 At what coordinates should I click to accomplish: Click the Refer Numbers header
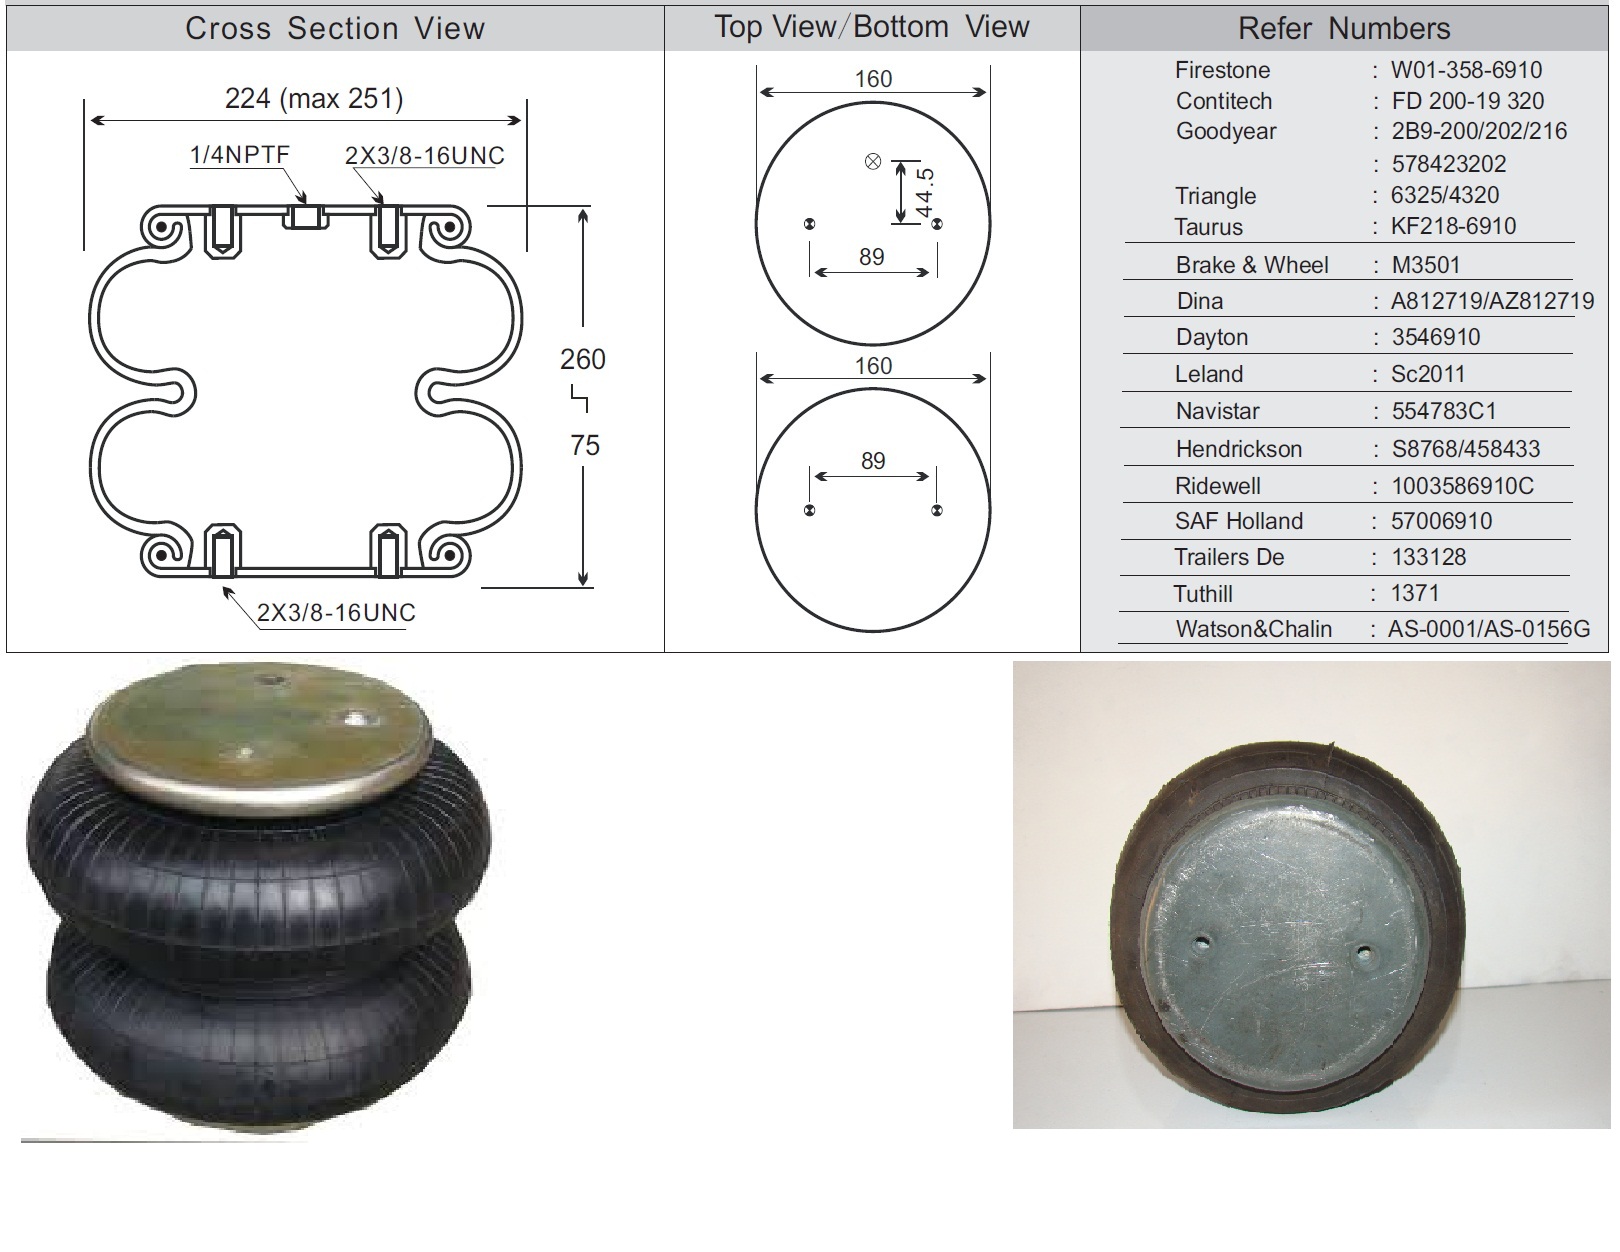tap(1344, 28)
